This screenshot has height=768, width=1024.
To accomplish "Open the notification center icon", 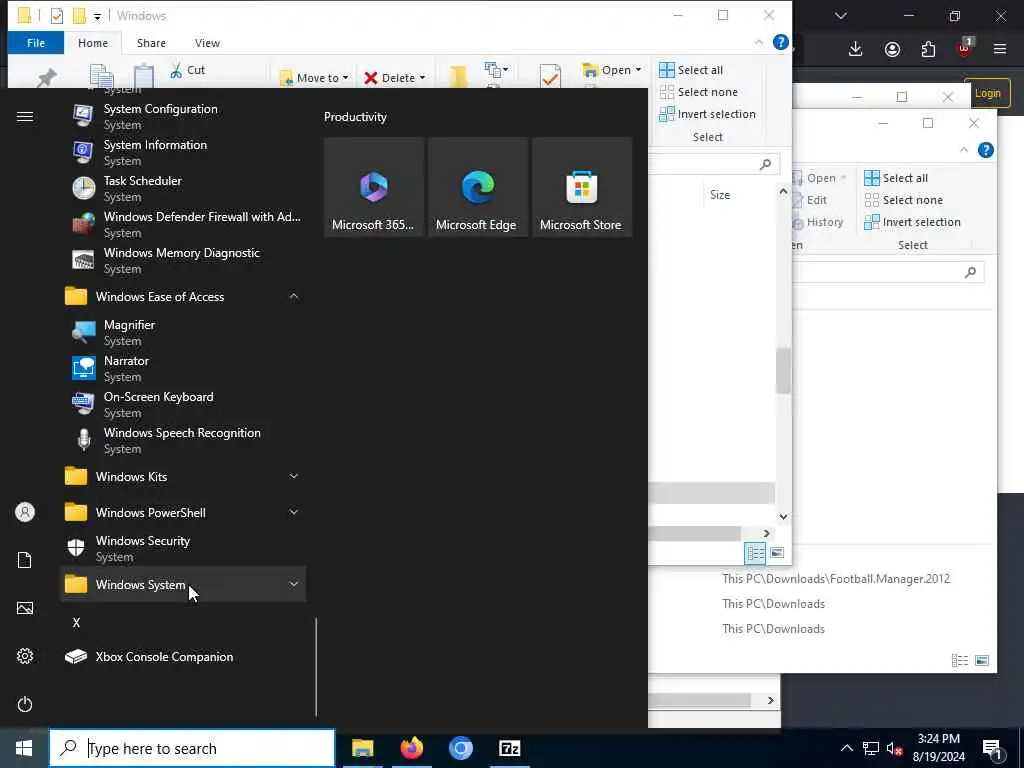I will (x=993, y=748).
